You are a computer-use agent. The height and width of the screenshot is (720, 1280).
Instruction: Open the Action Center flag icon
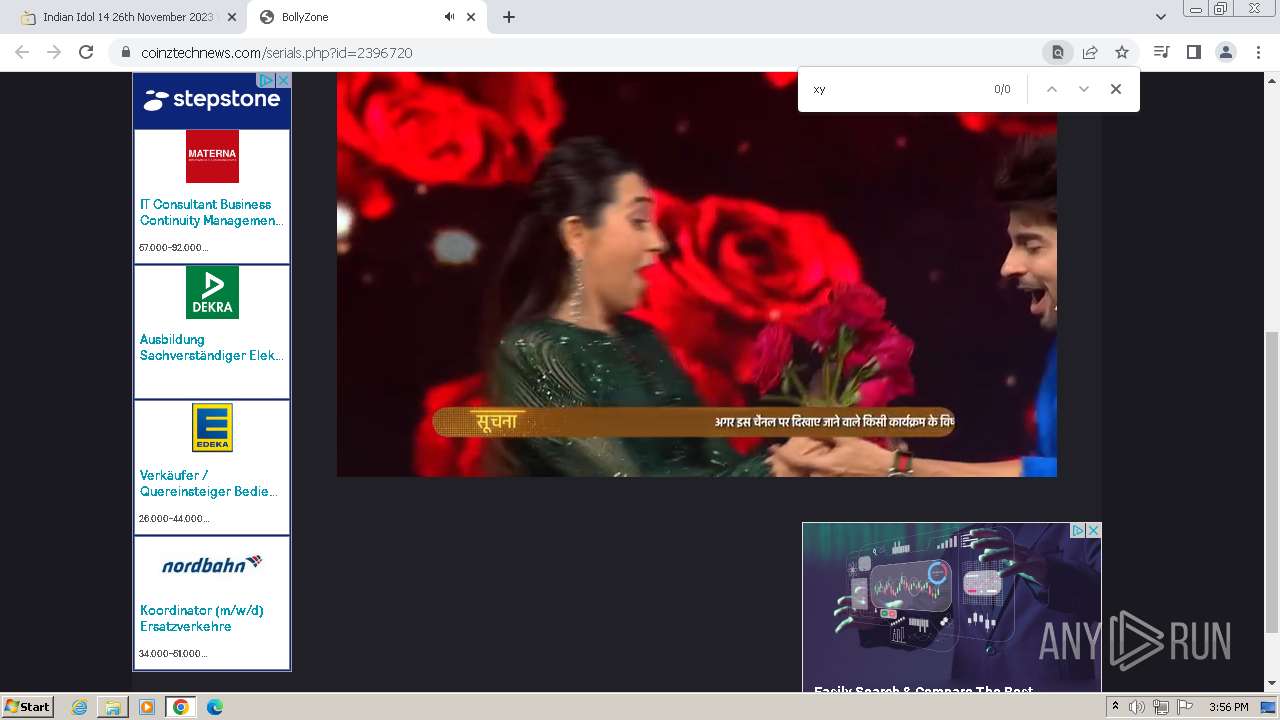click(x=1185, y=707)
